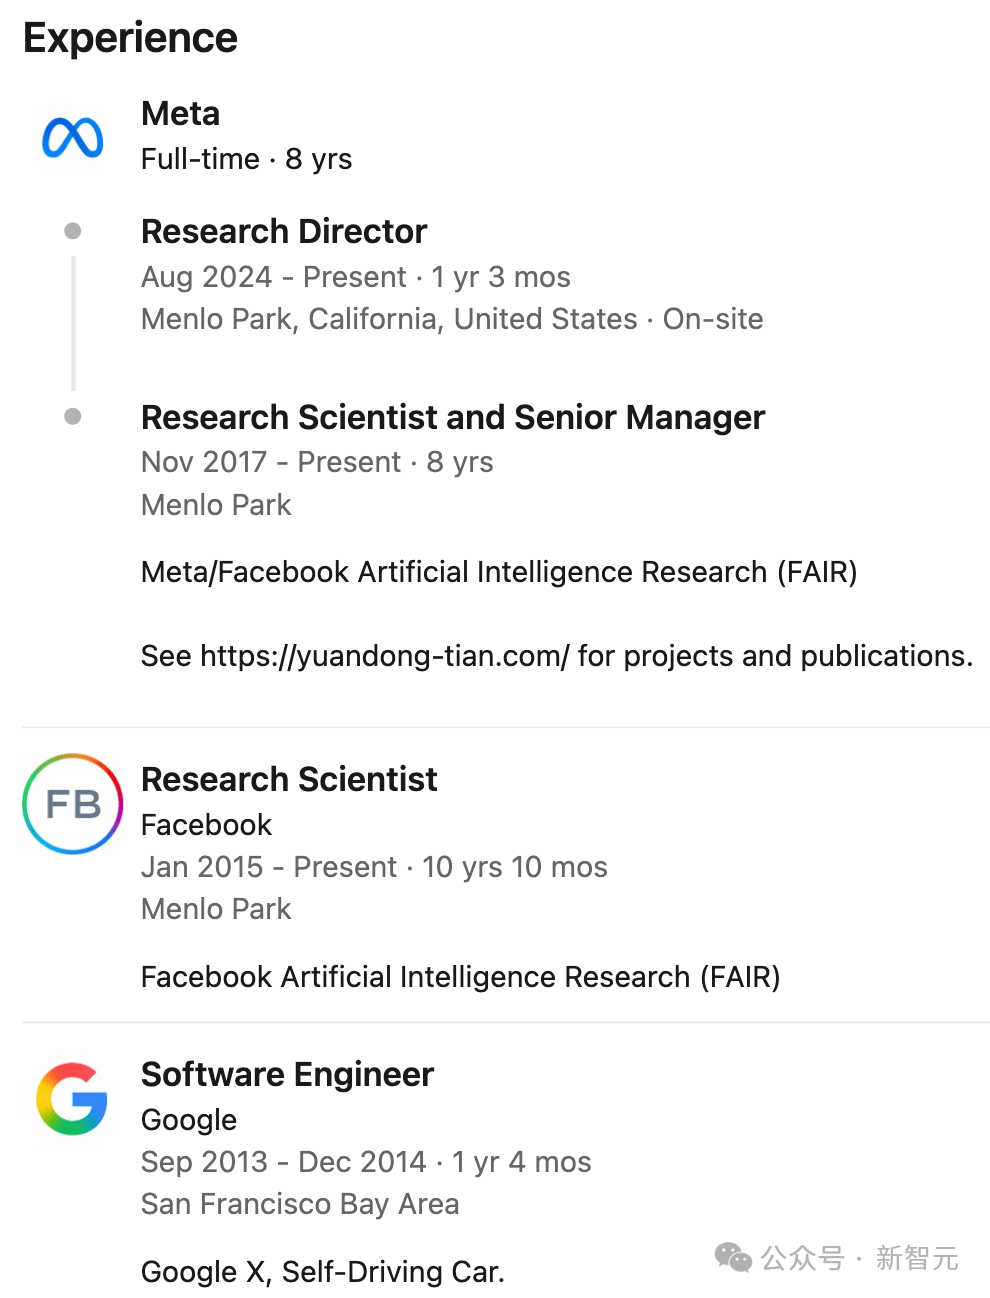
Task: Click the Research Director timeline bullet dot
Action: (73, 231)
